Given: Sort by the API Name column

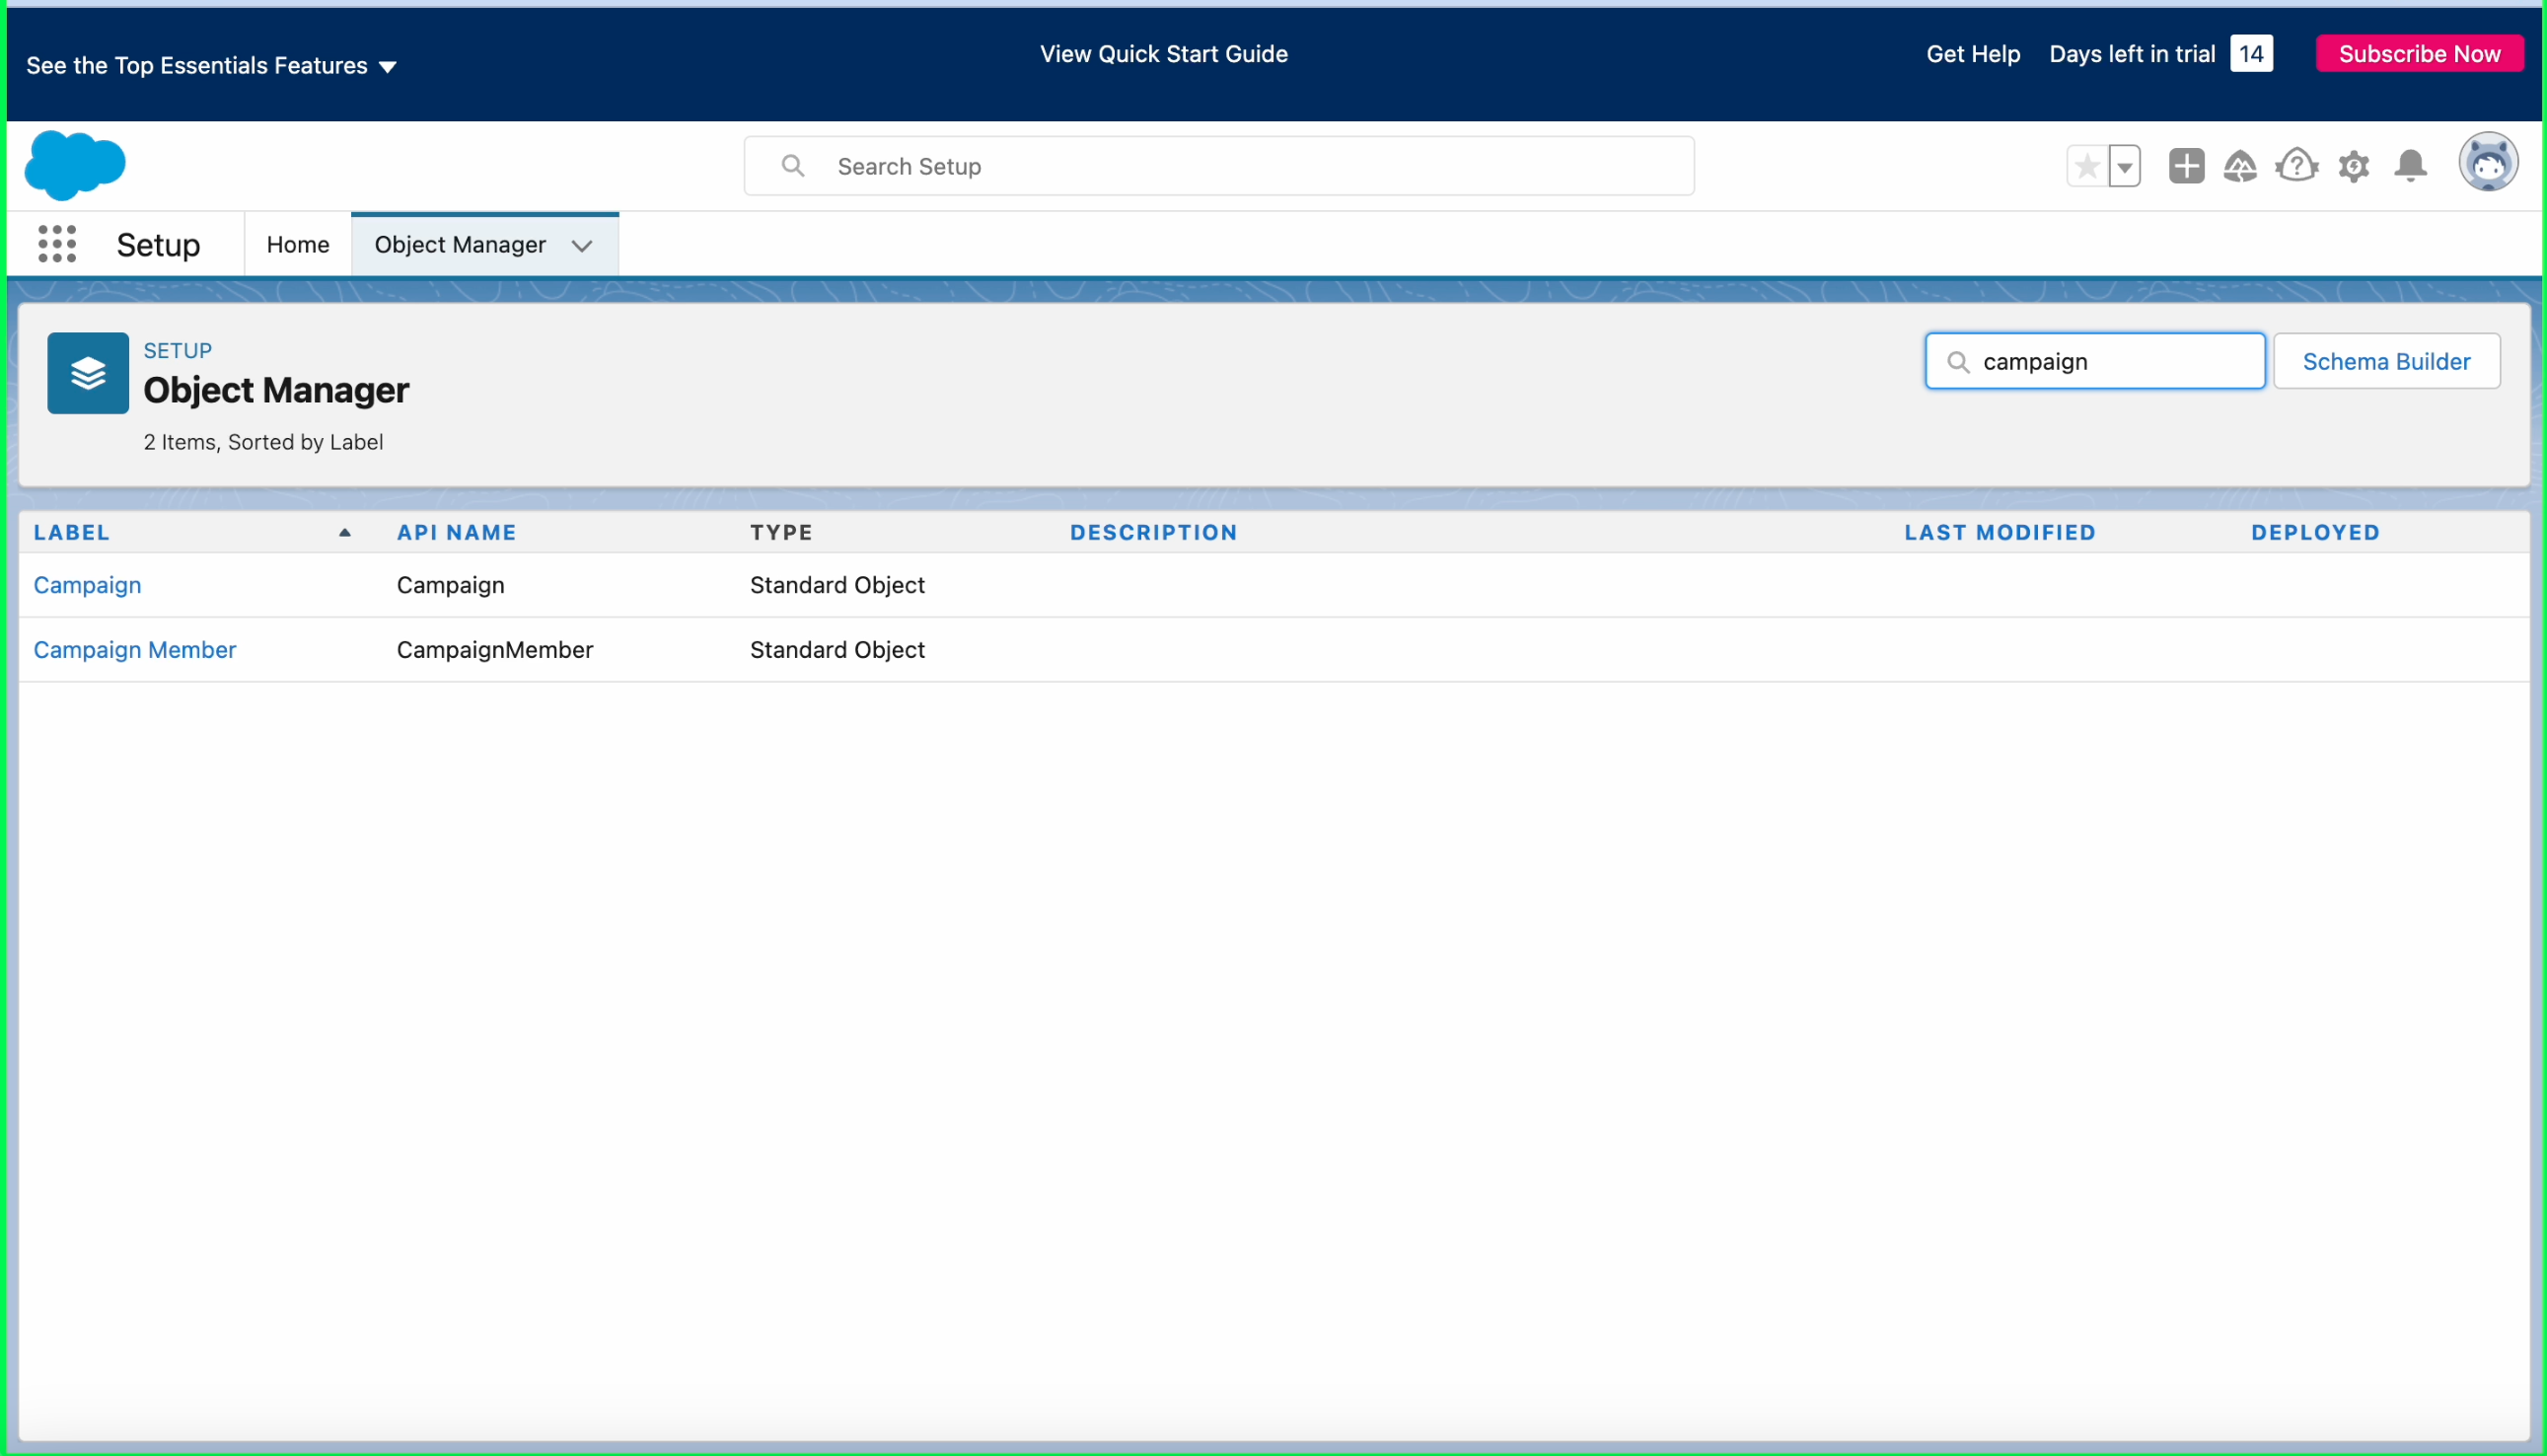Looking at the screenshot, I should tap(456, 533).
